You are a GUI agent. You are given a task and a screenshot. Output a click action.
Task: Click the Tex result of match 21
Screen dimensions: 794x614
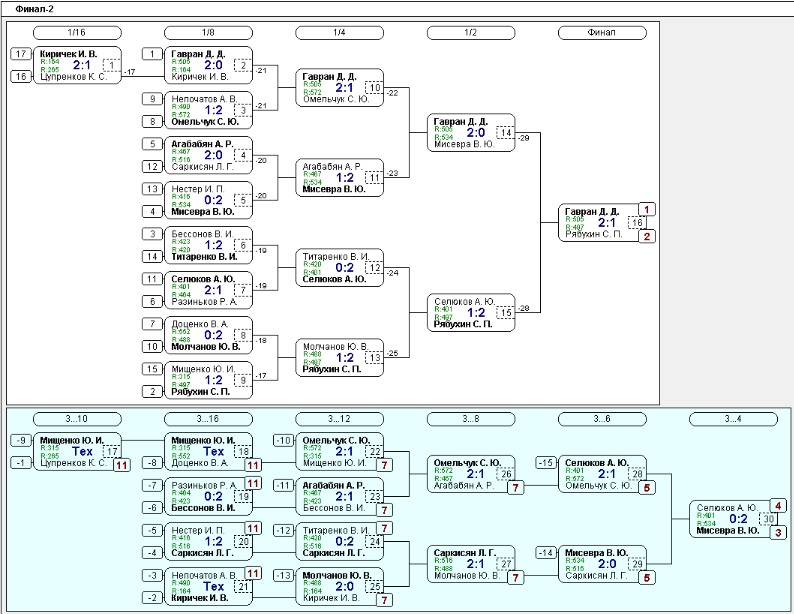pos(214,587)
